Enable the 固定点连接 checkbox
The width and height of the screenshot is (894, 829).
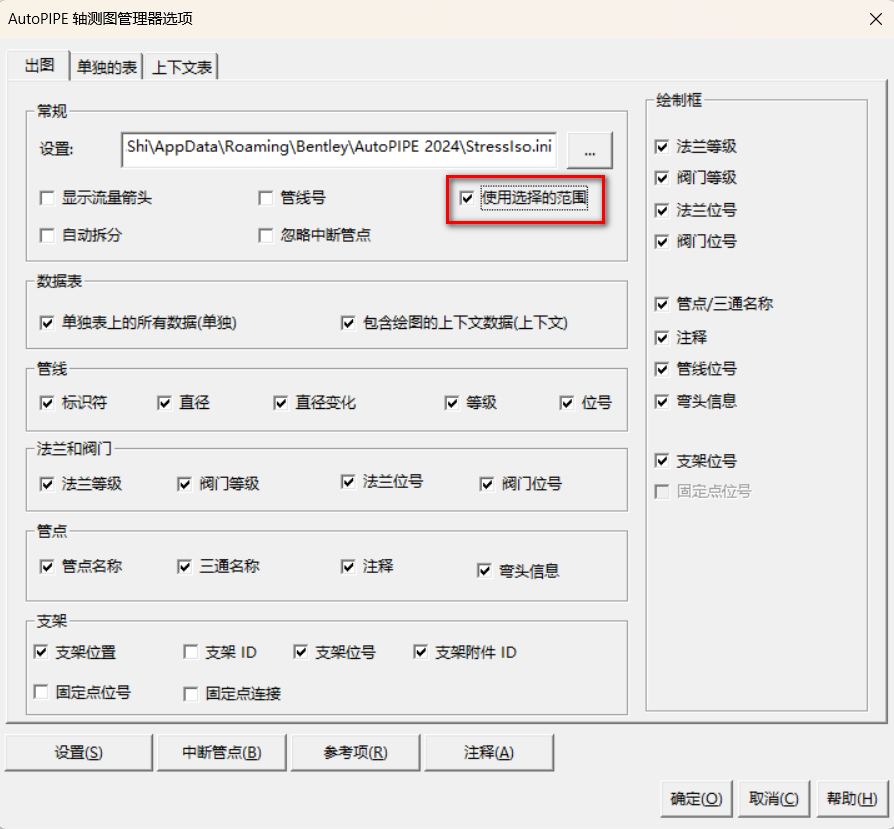[190, 694]
